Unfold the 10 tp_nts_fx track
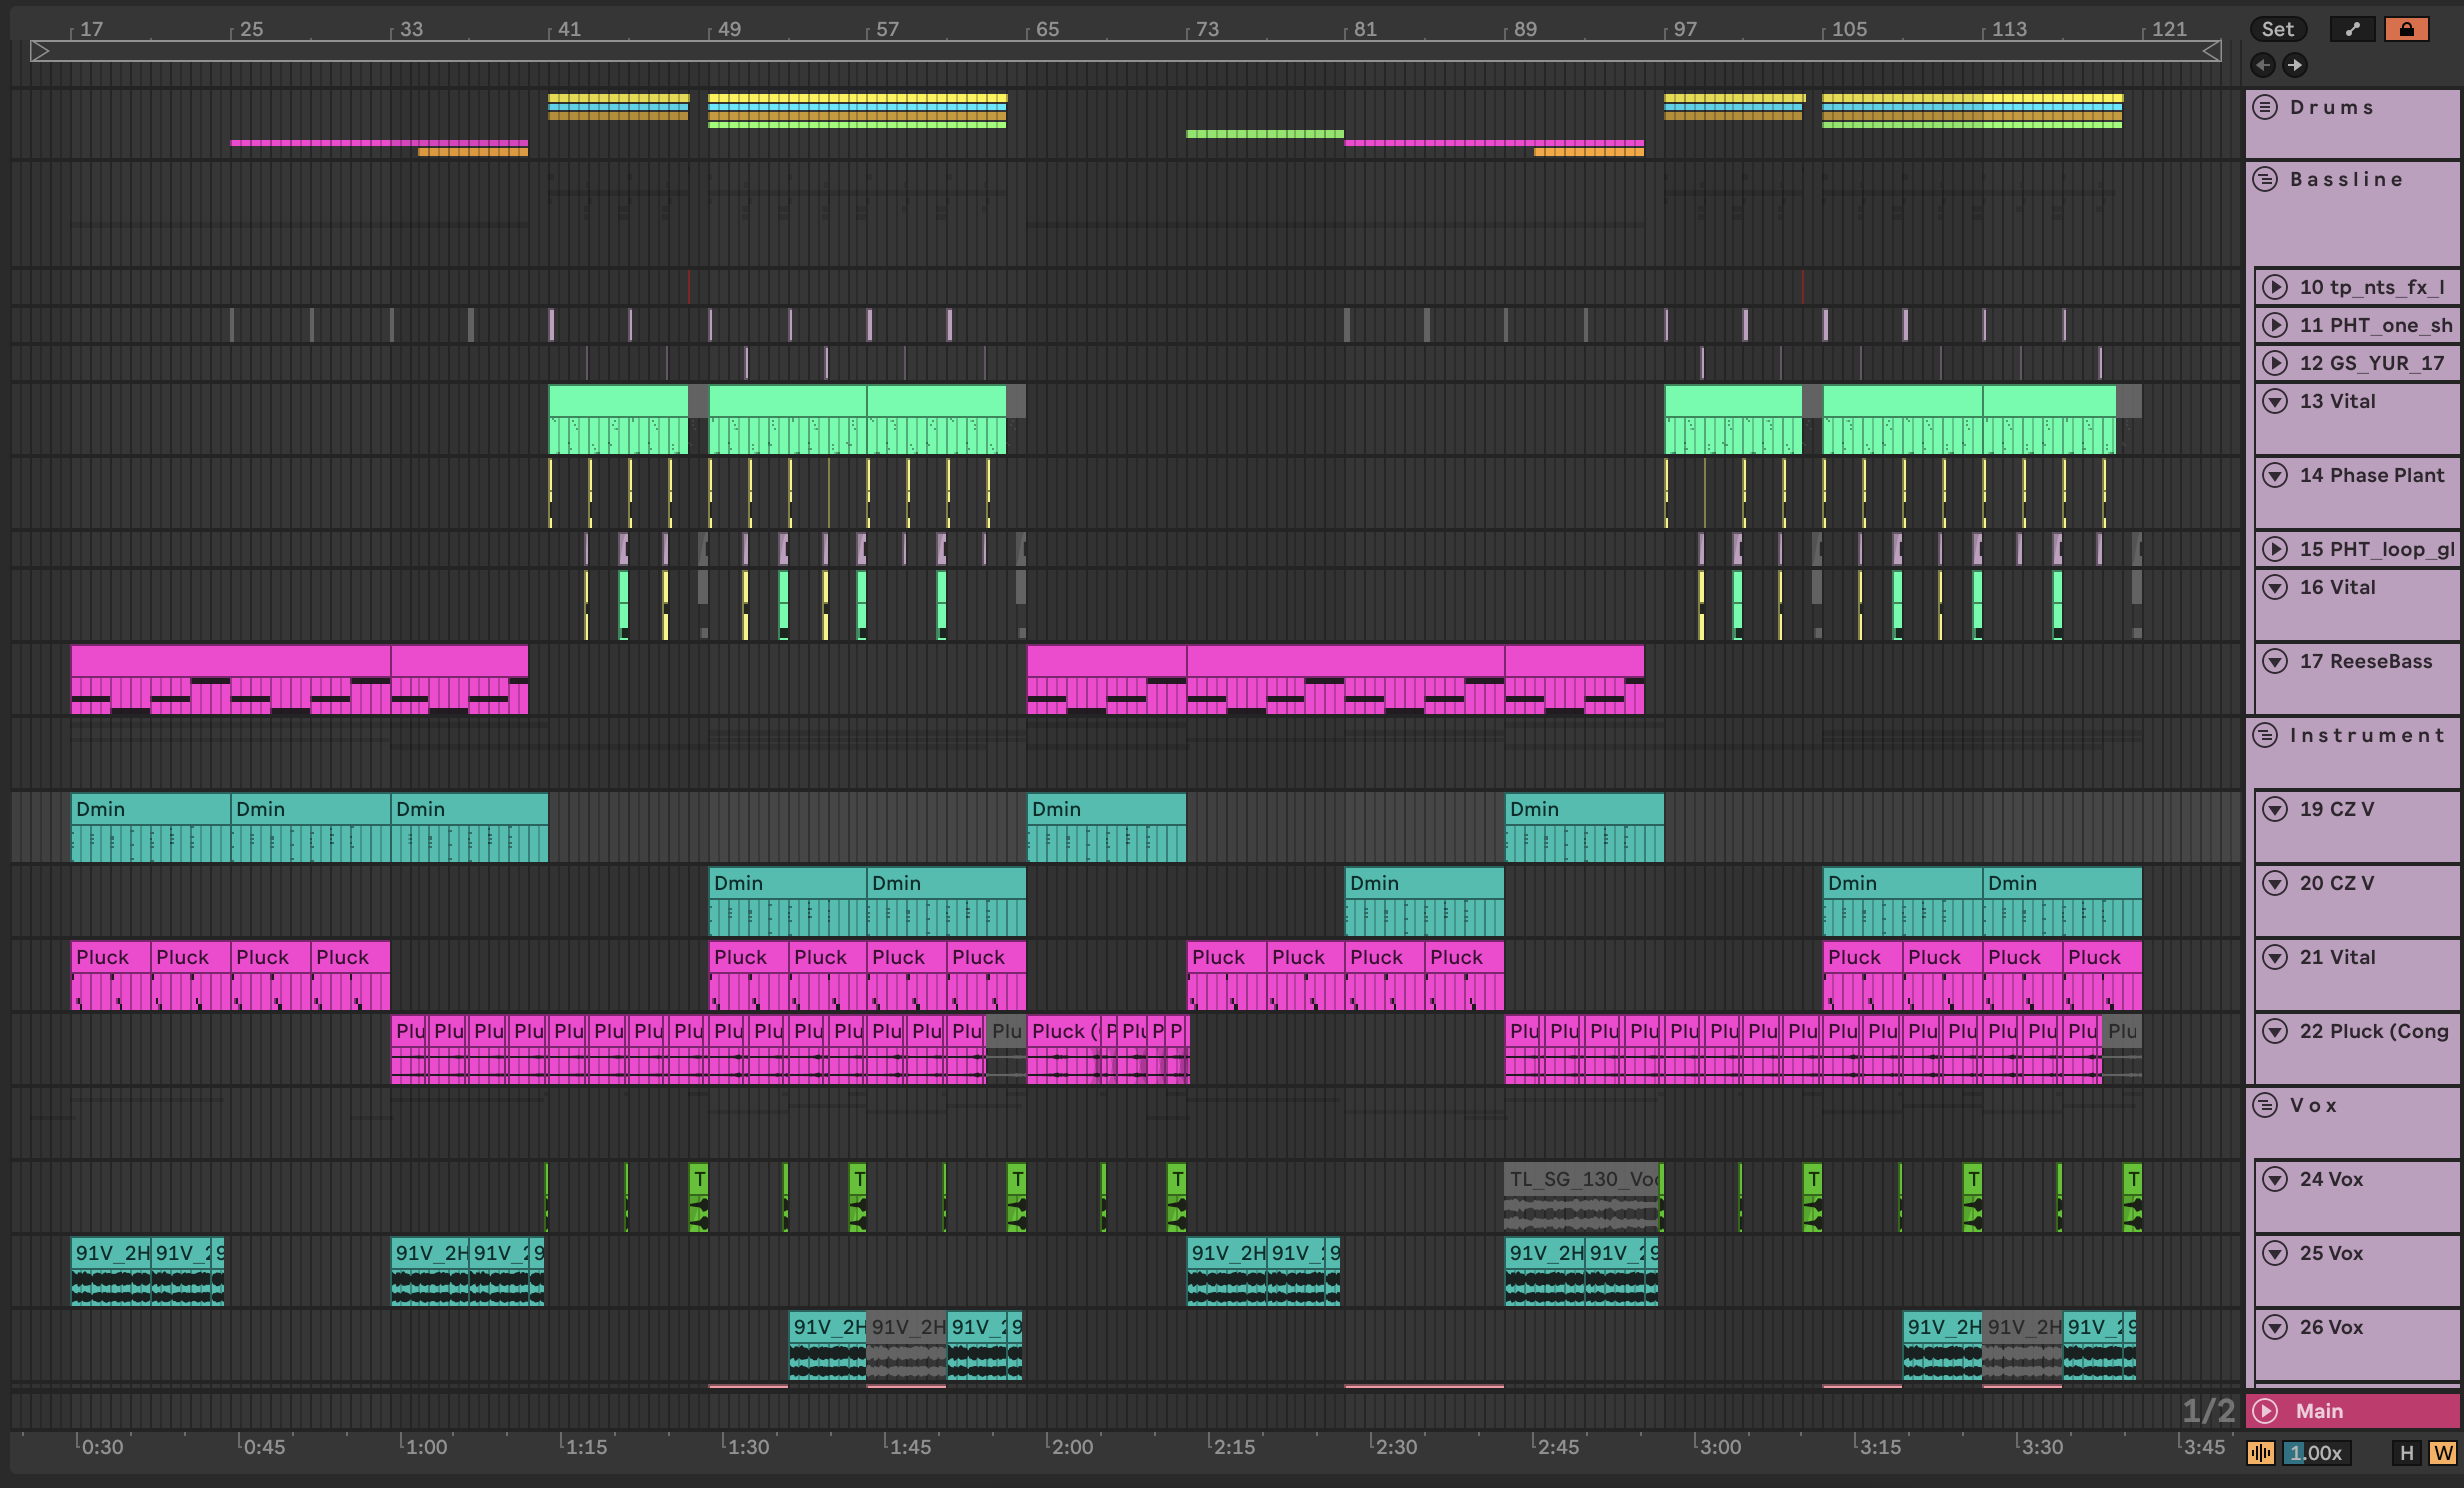 pos(2275,287)
